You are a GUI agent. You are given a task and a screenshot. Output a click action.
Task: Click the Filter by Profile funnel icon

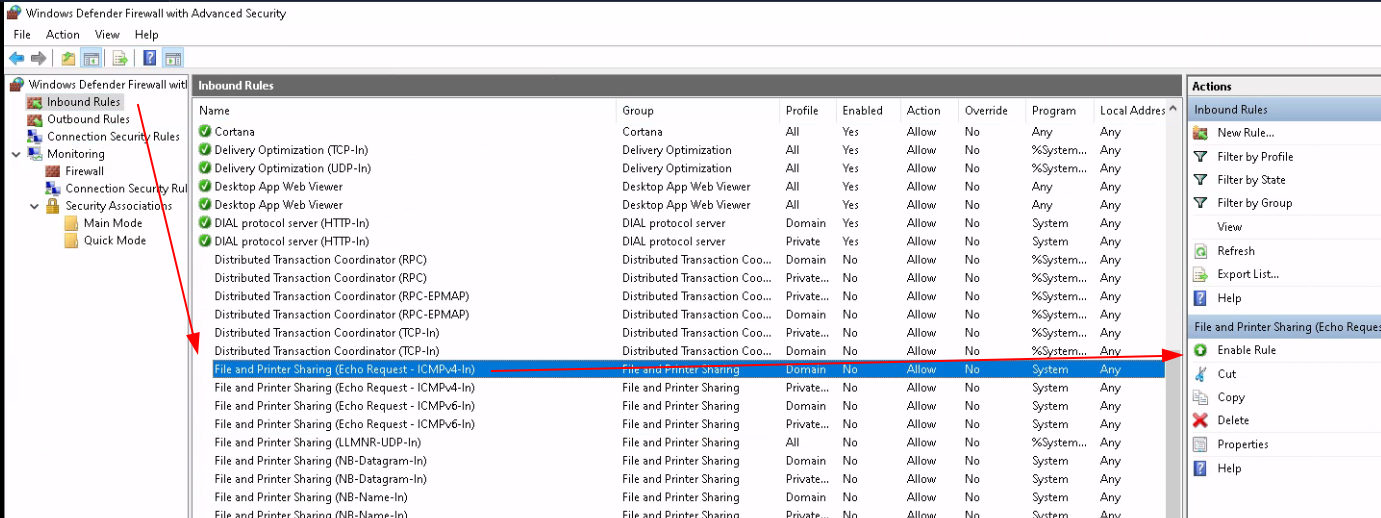1200,157
